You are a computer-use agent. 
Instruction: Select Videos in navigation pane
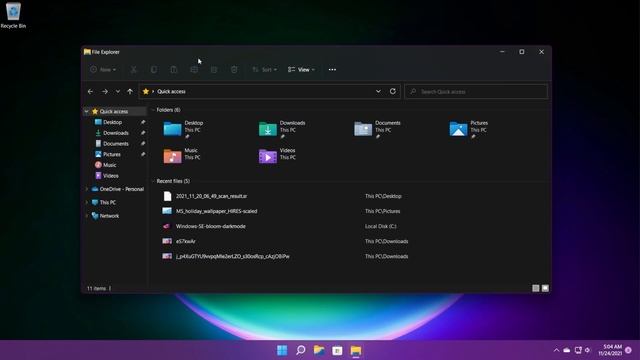110,176
